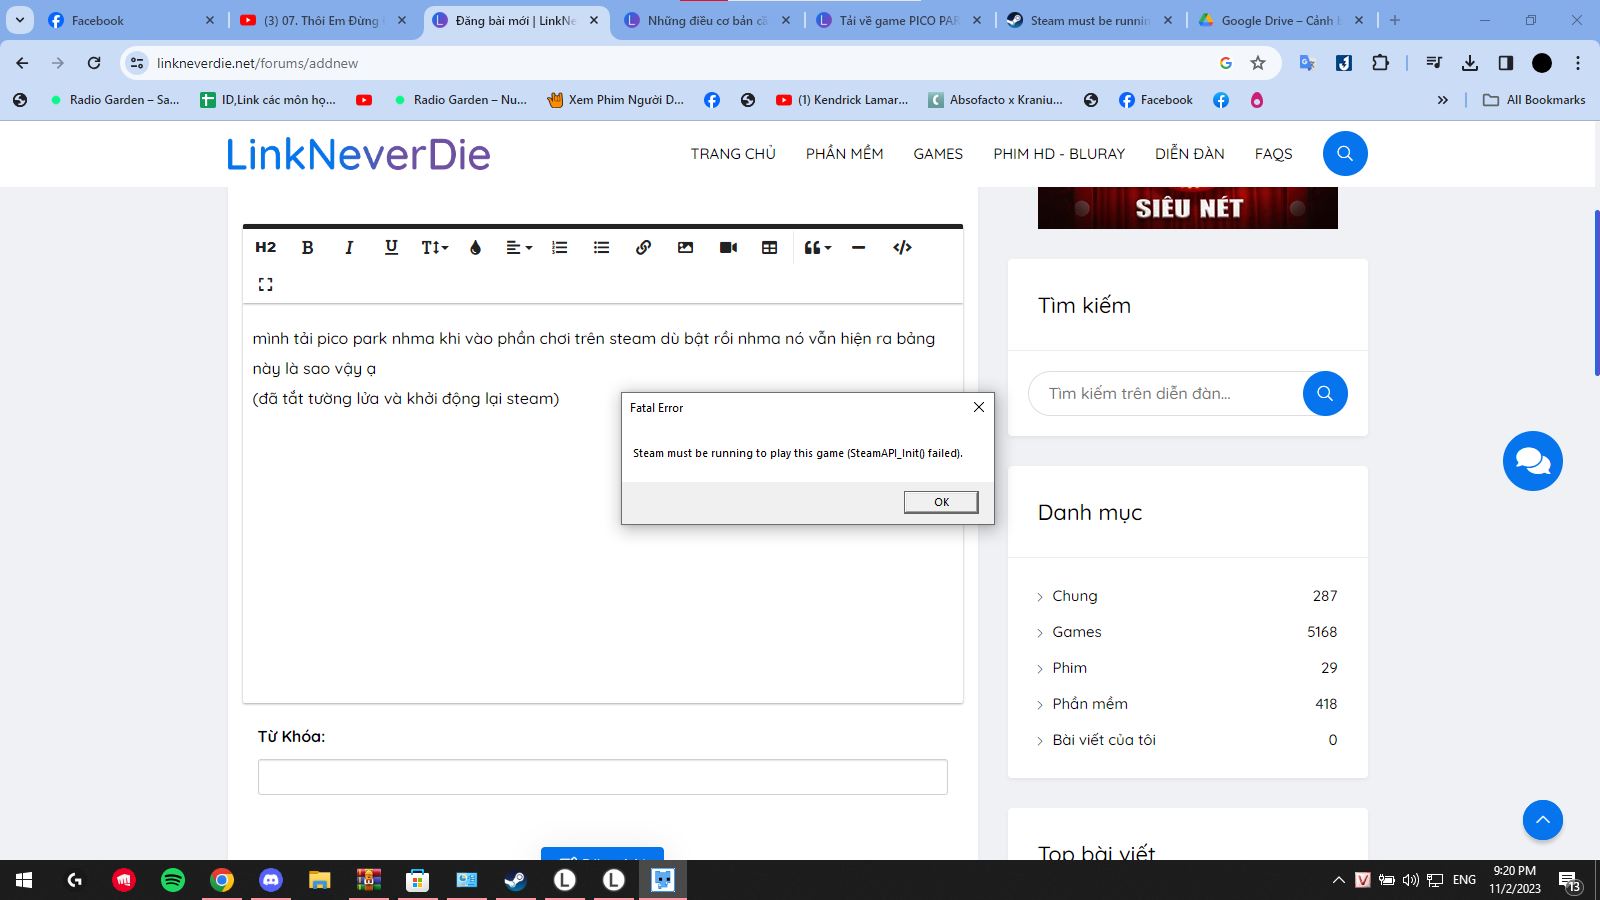Pick a text color with the droplet icon
The height and width of the screenshot is (900, 1600).
475,248
